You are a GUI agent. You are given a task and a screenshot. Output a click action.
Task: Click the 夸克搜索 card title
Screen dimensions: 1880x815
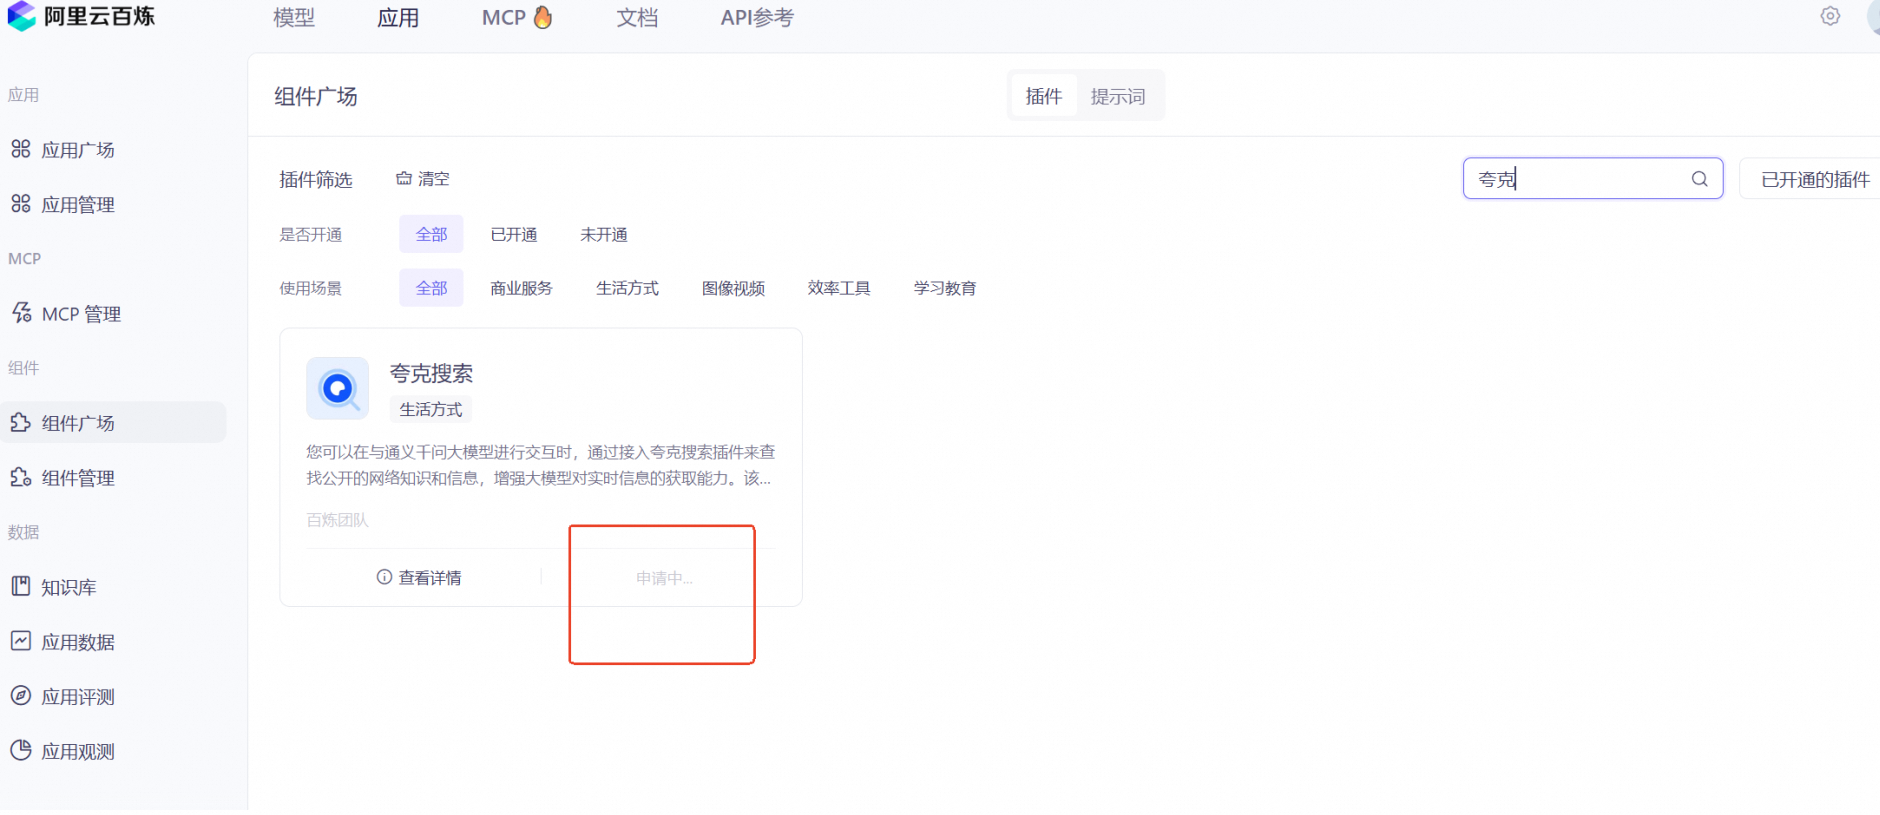pyautogui.click(x=431, y=373)
